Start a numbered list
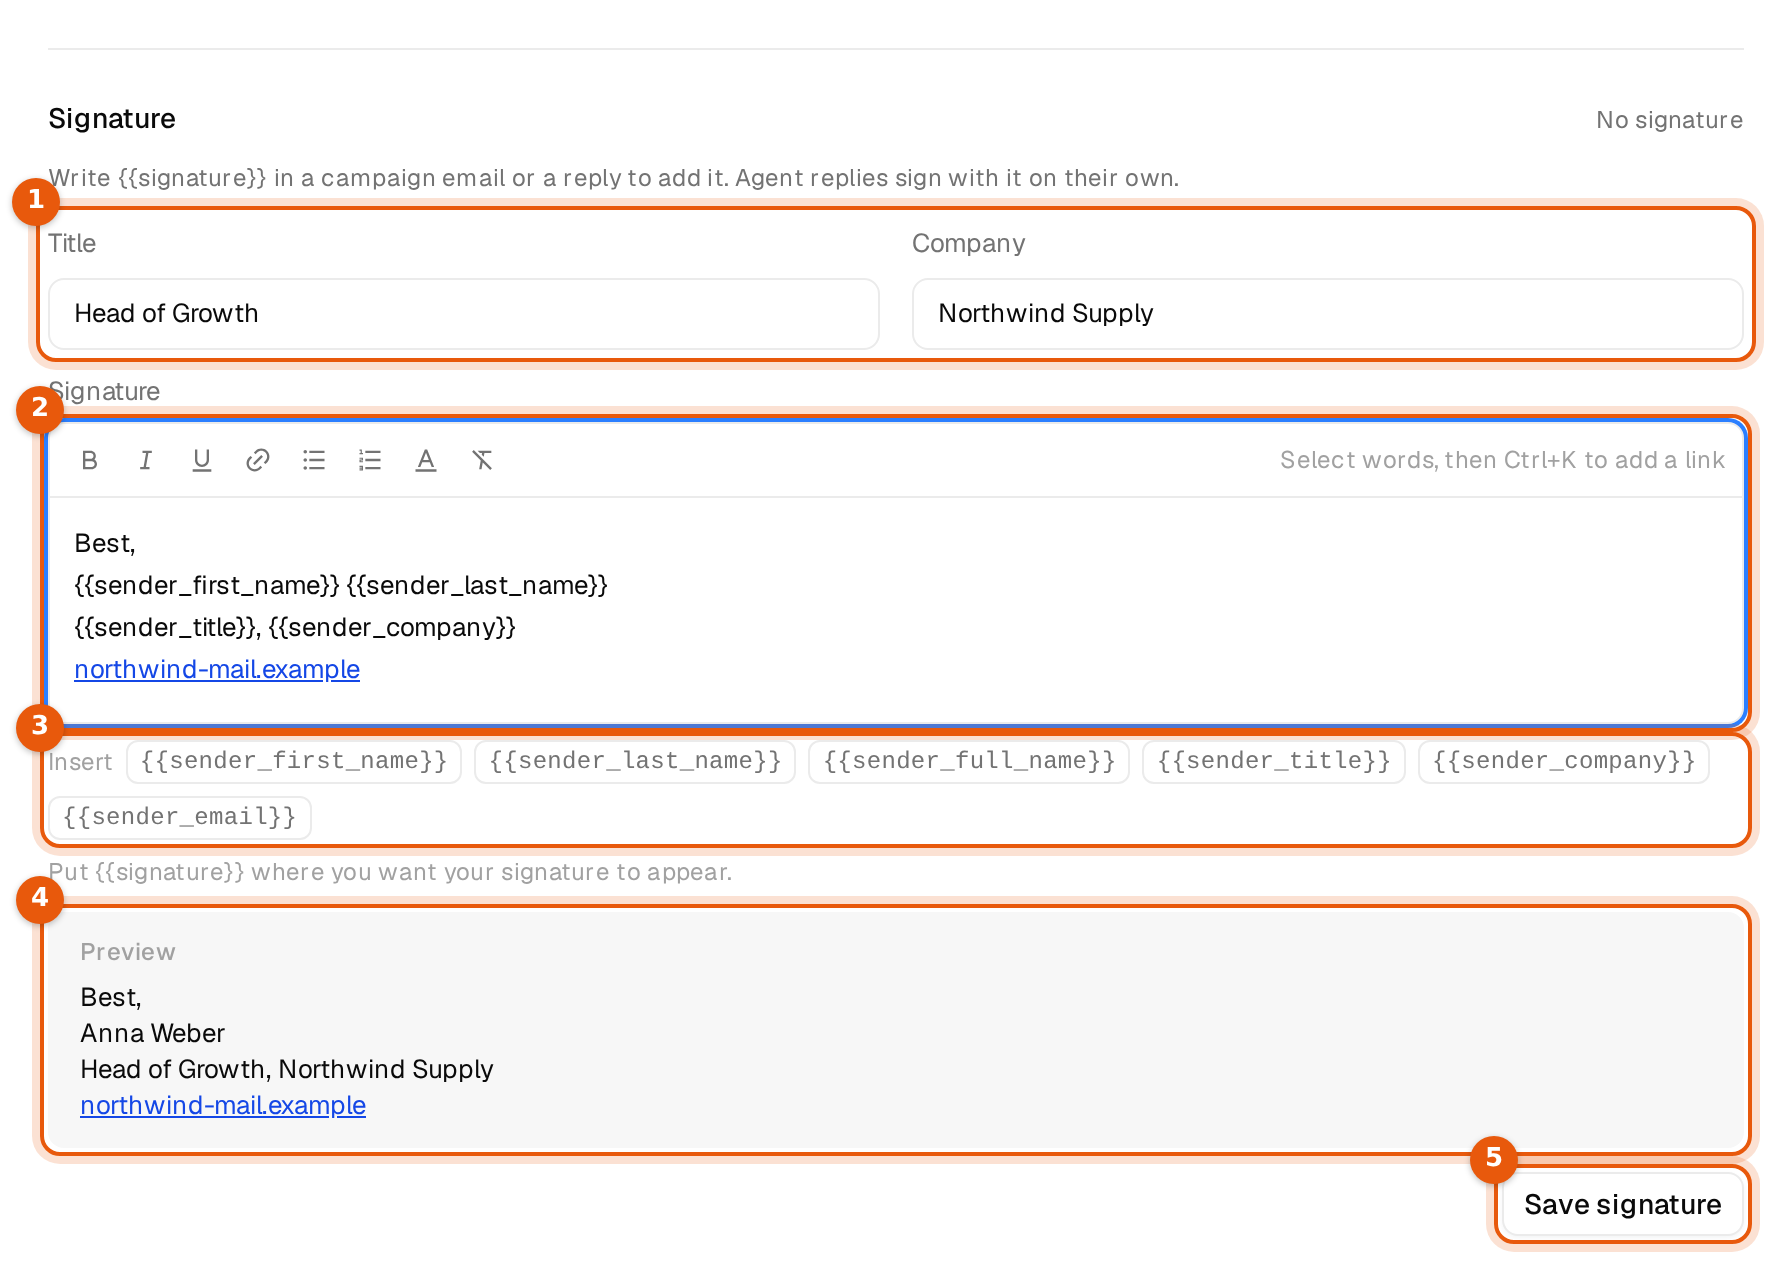The width and height of the screenshot is (1792, 1284). [370, 460]
